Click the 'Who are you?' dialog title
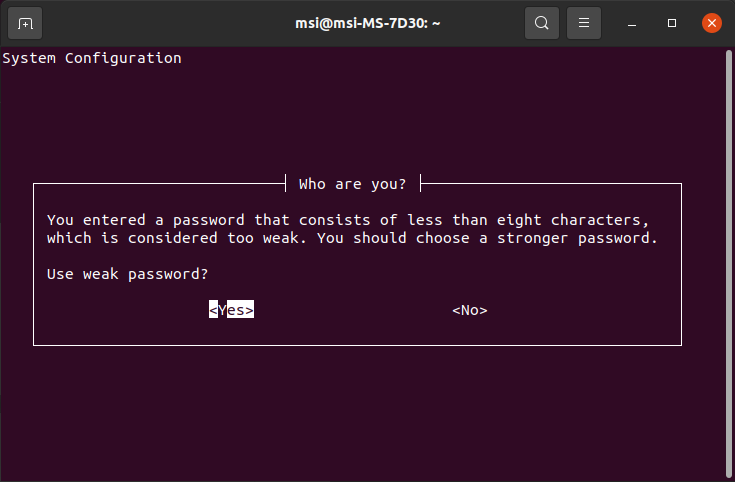 tap(352, 184)
